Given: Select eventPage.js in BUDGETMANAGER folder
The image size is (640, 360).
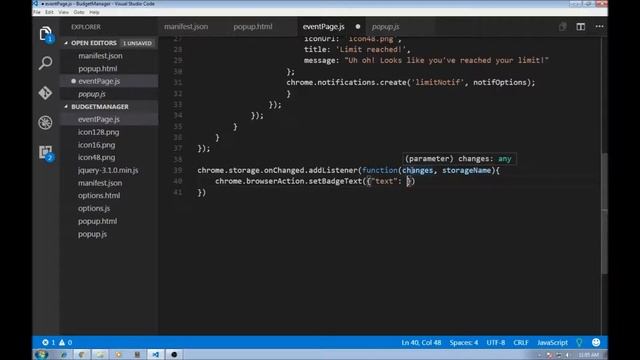Looking at the screenshot, I should (x=99, y=119).
